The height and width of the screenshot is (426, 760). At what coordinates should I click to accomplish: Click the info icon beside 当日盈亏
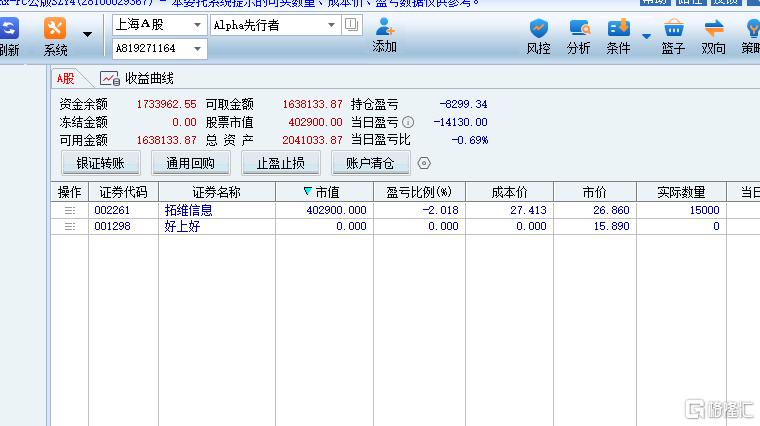pos(408,122)
